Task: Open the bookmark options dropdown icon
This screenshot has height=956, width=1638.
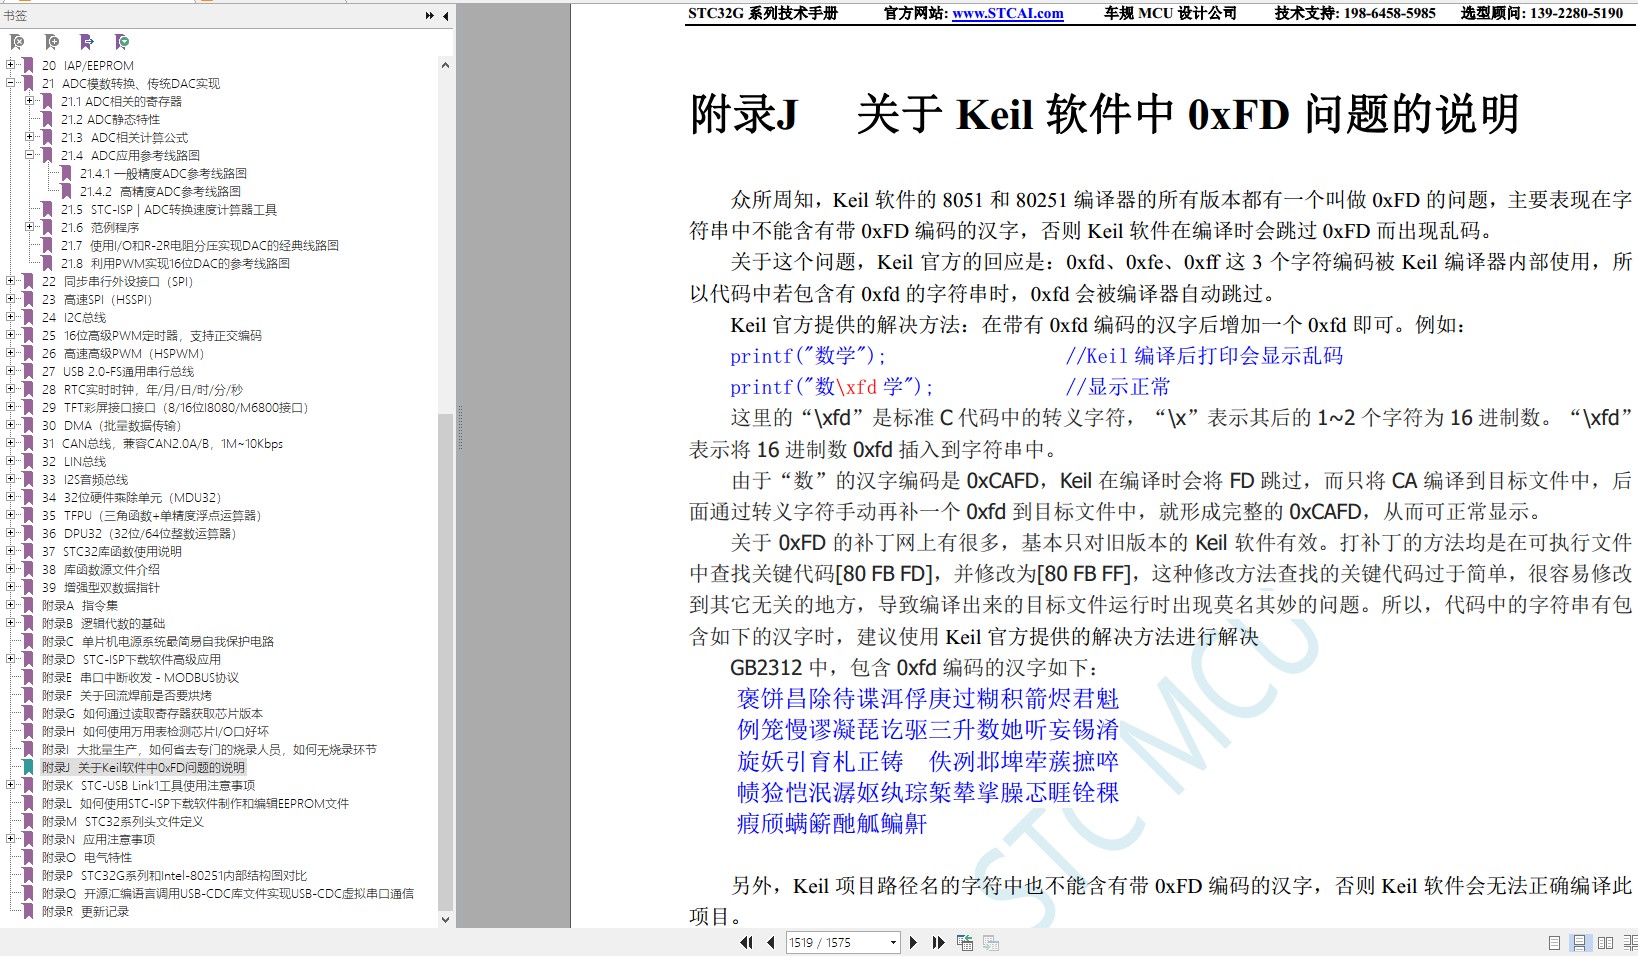Action: pos(122,42)
